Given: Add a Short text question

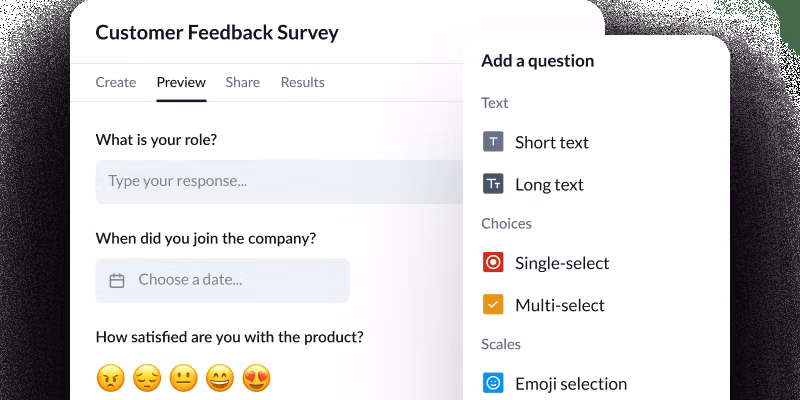Looking at the screenshot, I should click(551, 142).
